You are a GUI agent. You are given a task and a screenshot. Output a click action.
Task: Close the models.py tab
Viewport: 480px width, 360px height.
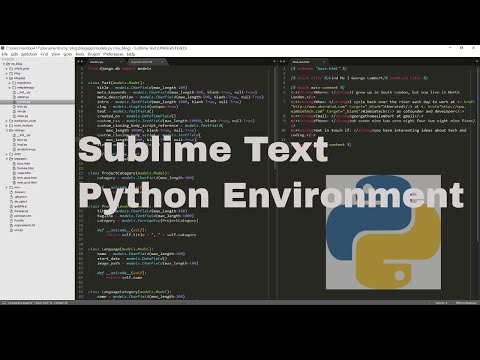121,62
